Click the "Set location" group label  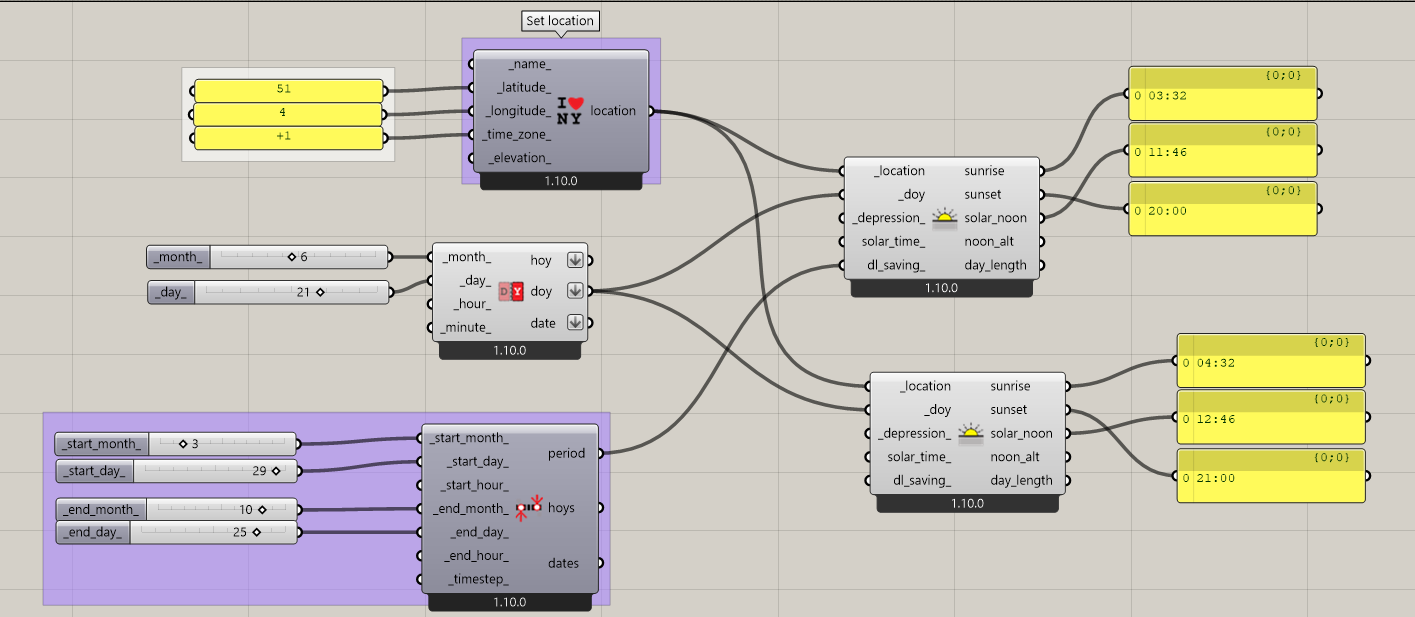[560, 20]
